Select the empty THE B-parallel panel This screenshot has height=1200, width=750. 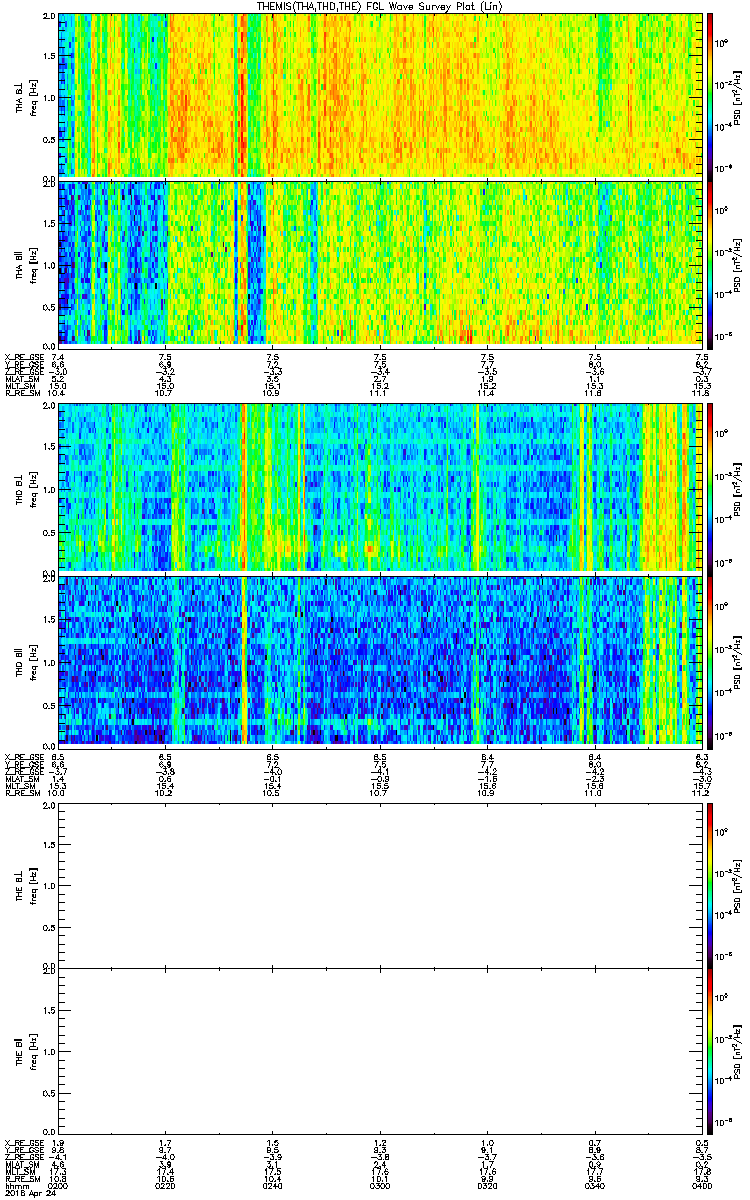point(381,1050)
